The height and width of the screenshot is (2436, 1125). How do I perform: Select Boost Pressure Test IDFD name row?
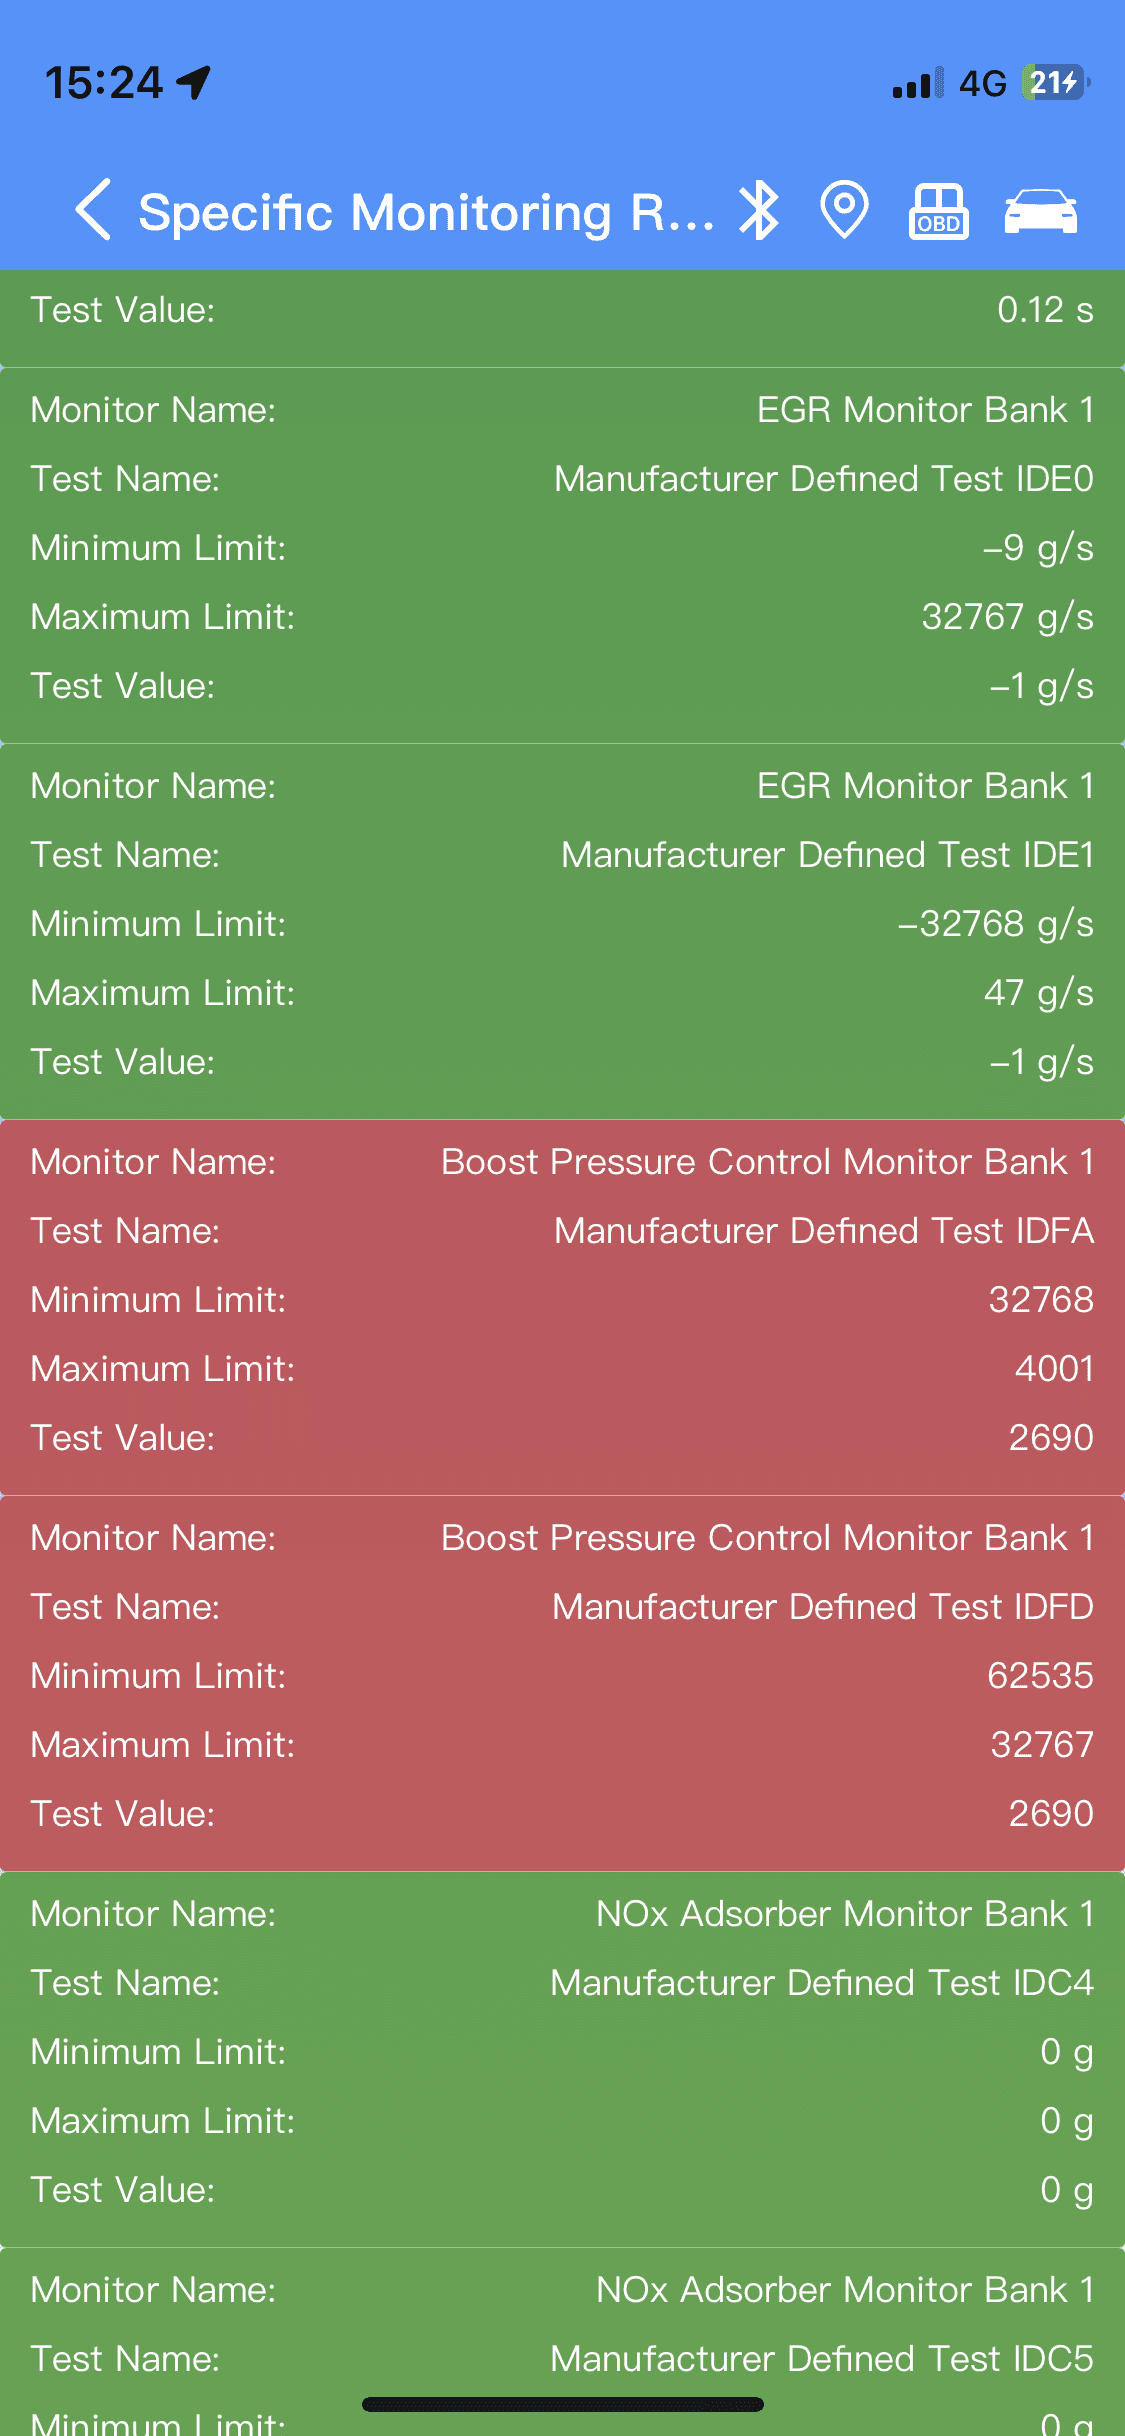pos(562,1607)
